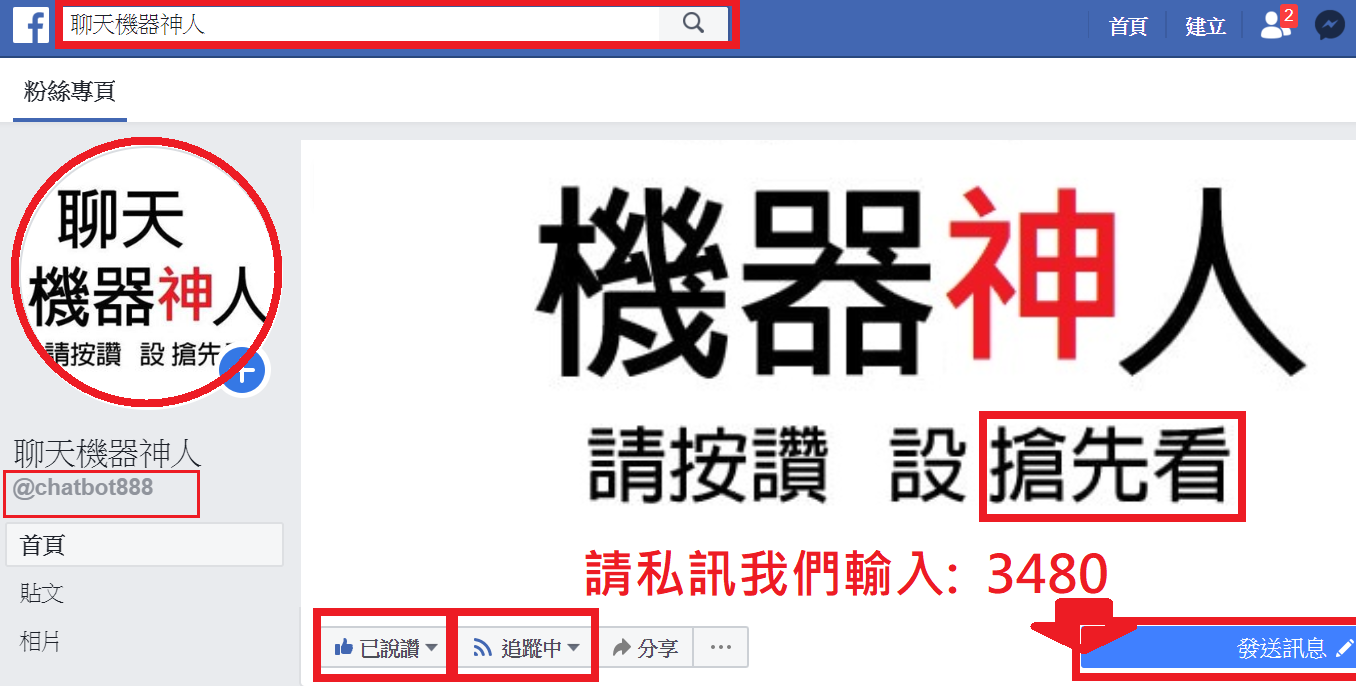Click the Facebook logo icon
Screen dimensions: 1356x686
click(x=30, y=25)
